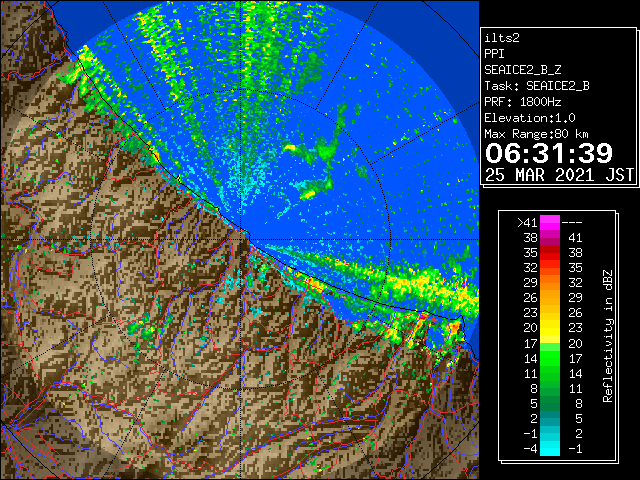Click the 'PPI' scan type text
This screenshot has height=480, width=640.
coord(494,54)
